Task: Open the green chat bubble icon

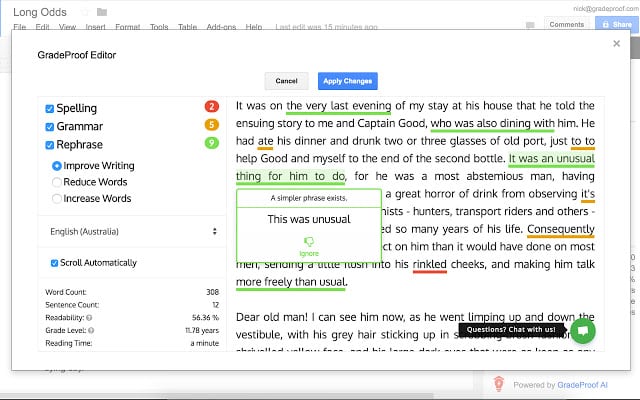Action: pos(583,331)
